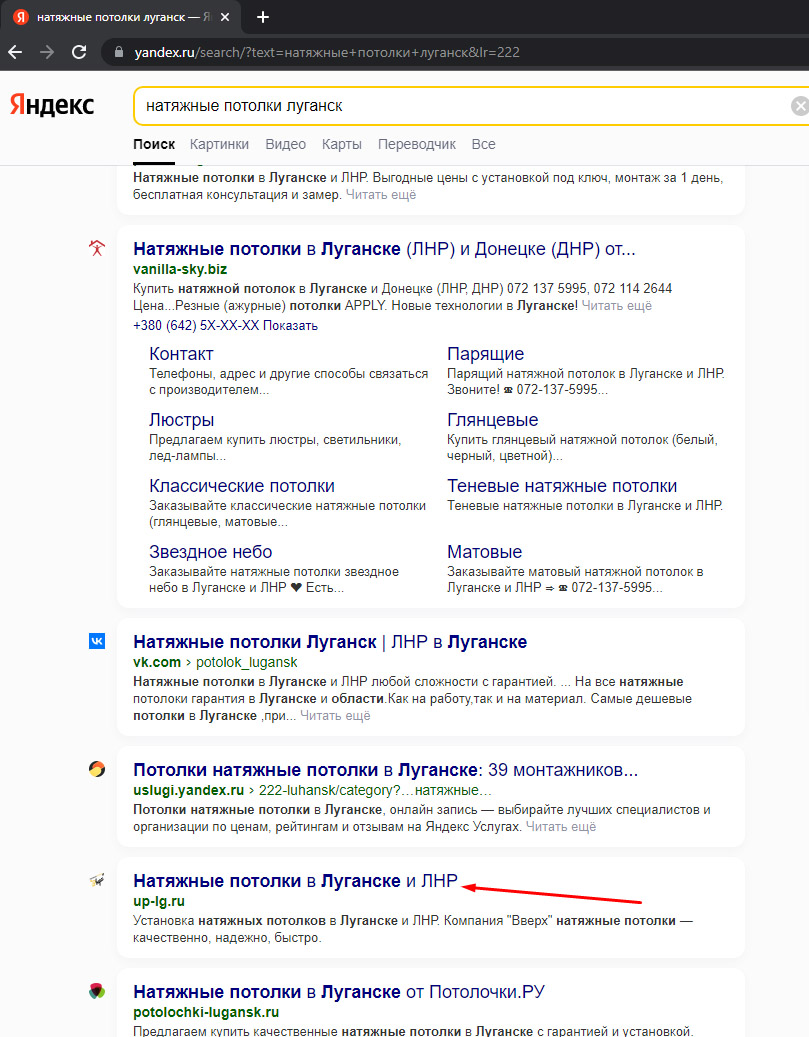Viewport: 809px width, 1037px height.
Task: Switch to the Видео tab
Action: tap(286, 144)
